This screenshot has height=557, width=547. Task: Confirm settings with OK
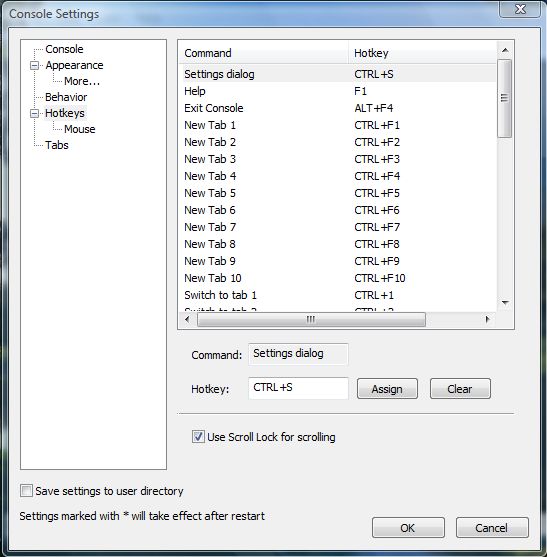pyautogui.click(x=408, y=528)
